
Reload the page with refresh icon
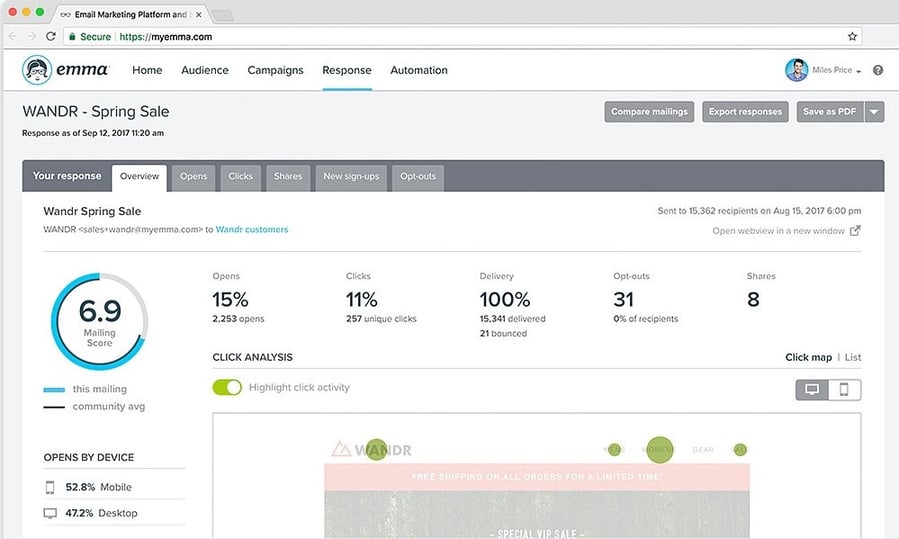[x=50, y=36]
